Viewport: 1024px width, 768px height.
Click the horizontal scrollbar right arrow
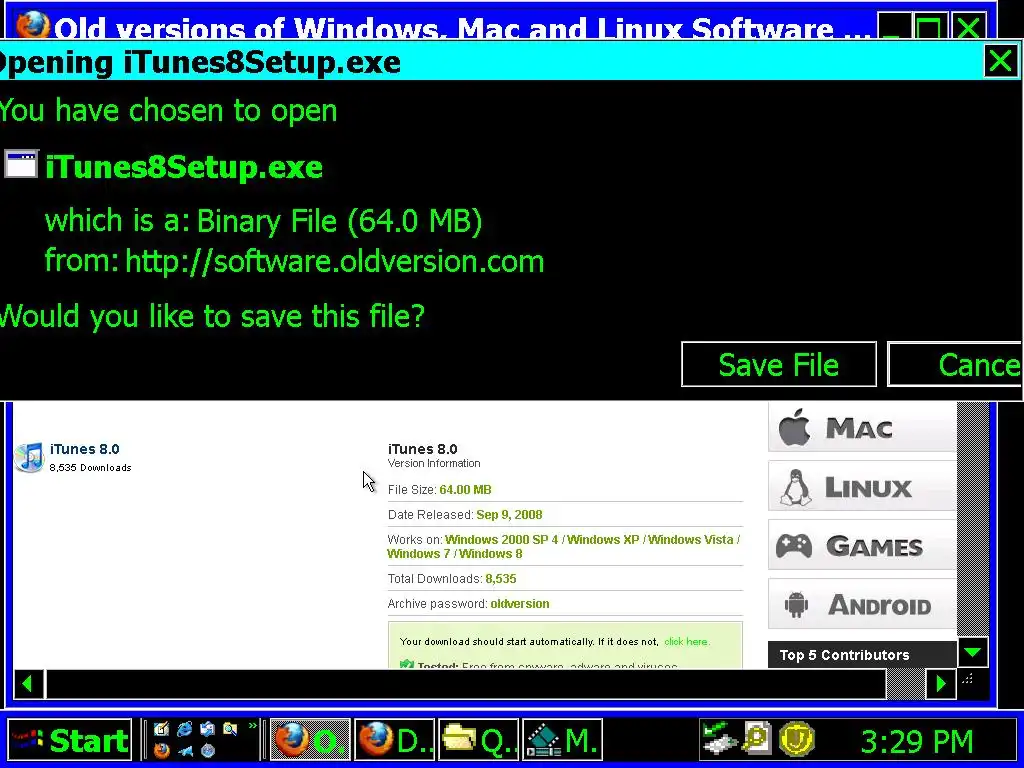(x=940, y=684)
